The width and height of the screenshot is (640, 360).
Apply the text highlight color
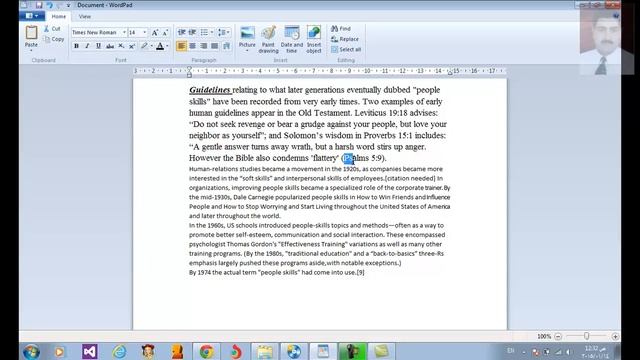point(144,46)
